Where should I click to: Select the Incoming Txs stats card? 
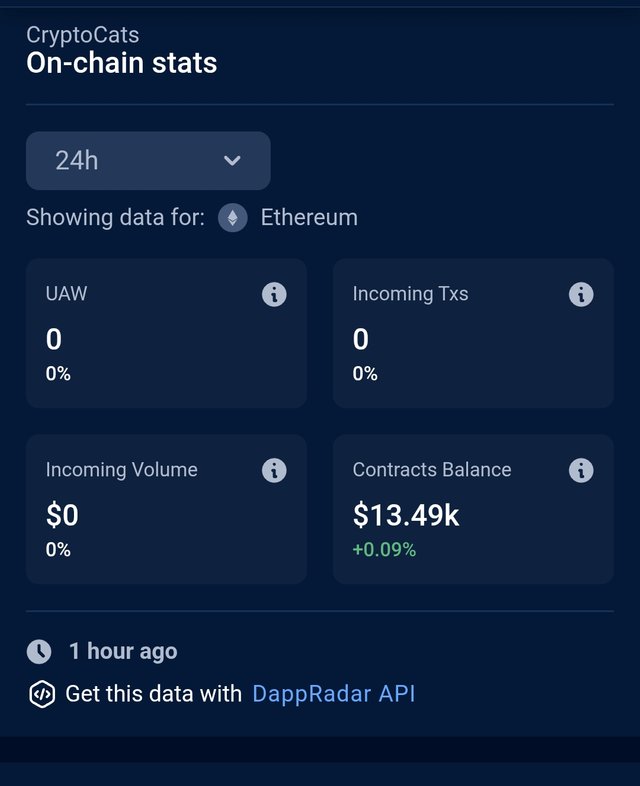point(473,333)
